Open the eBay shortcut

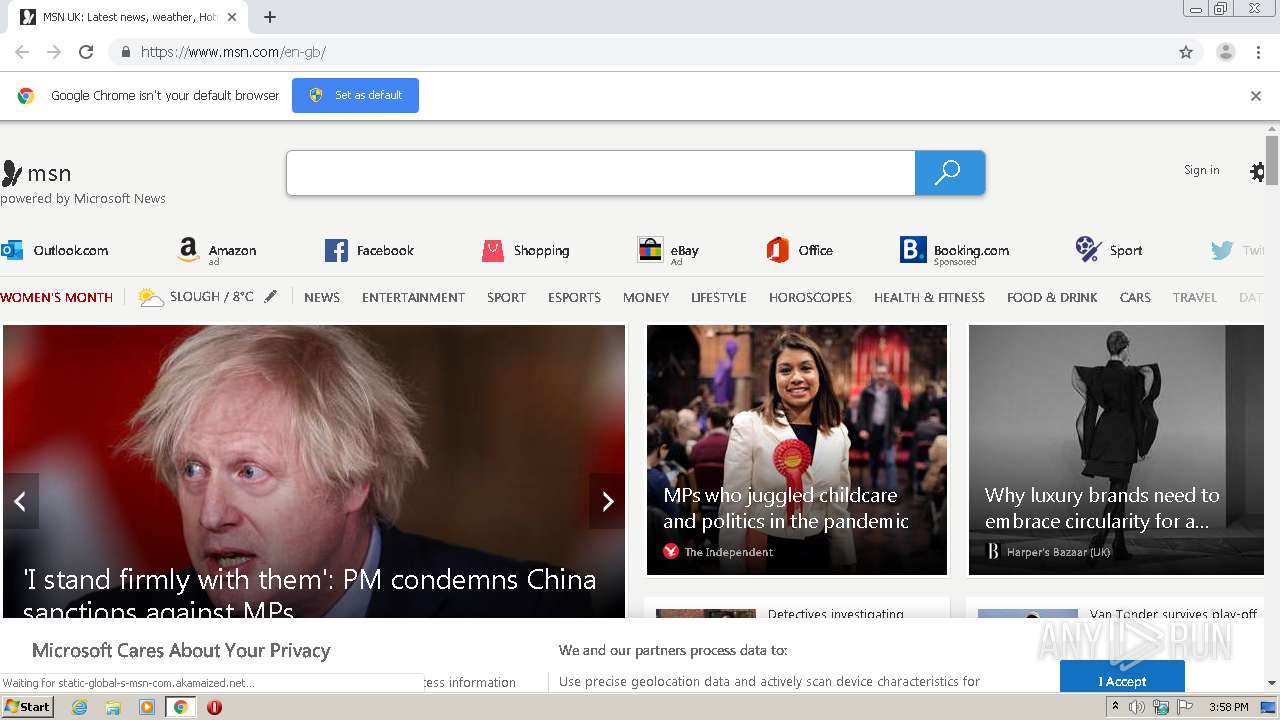click(668, 250)
